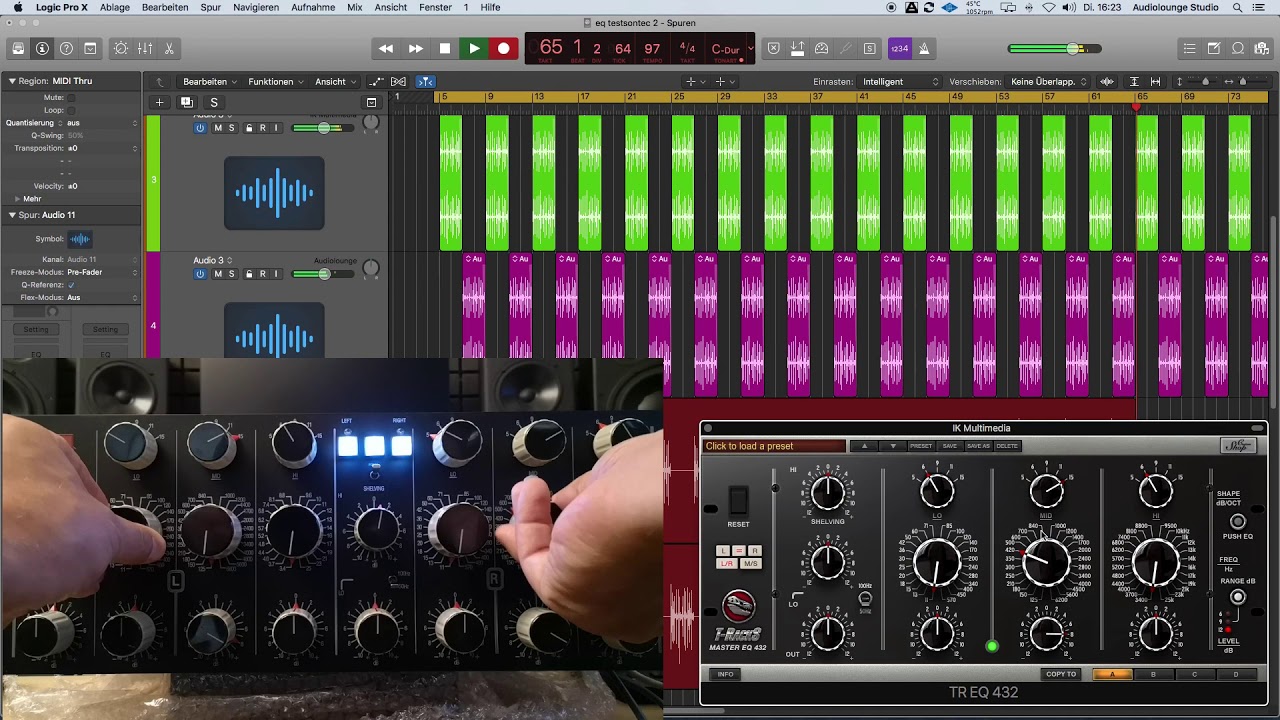The height and width of the screenshot is (720, 1280).
Task: Open the Spur menu
Action: (210, 7)
